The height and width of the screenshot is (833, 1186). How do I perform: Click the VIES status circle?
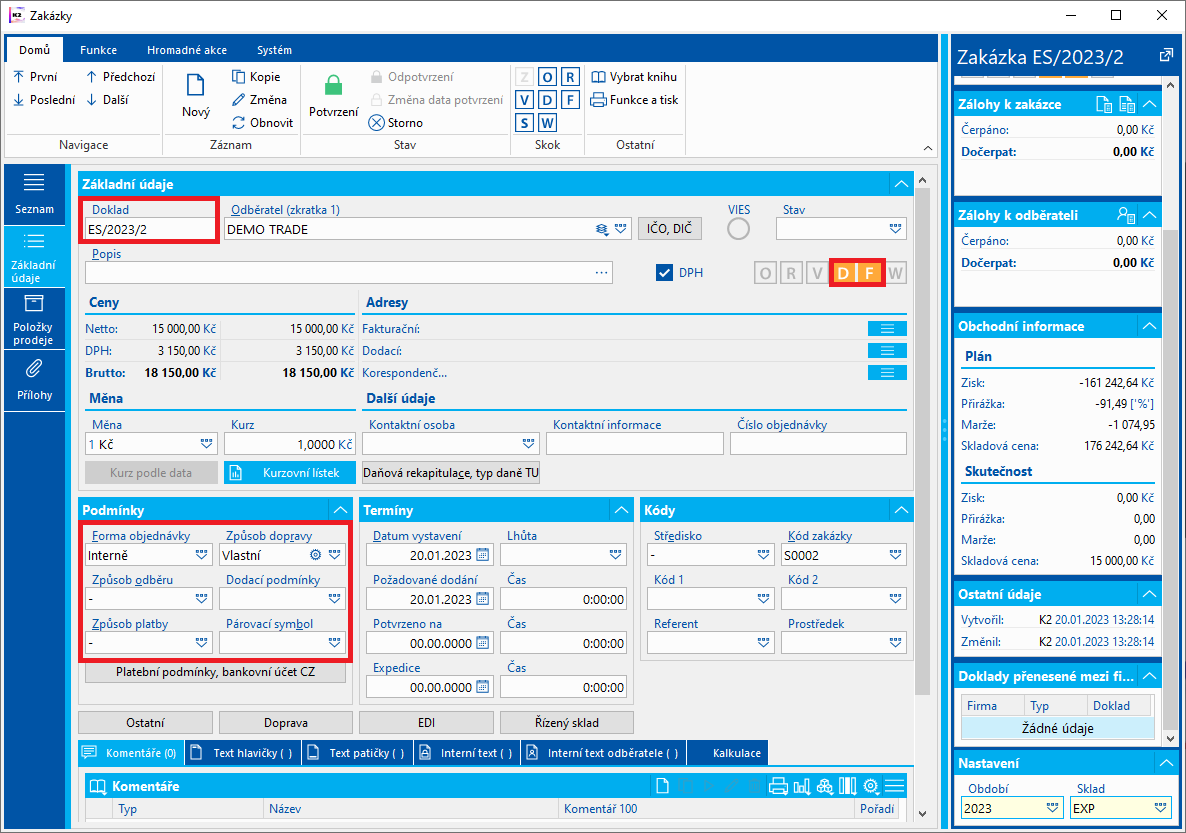[x=738, y=228]
